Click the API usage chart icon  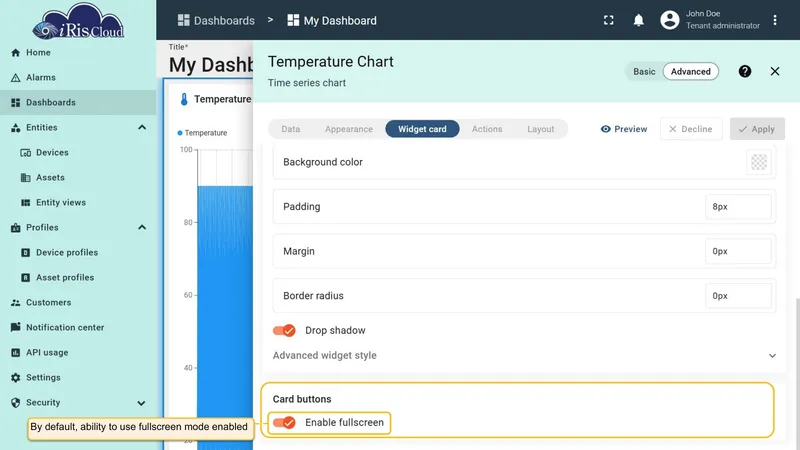(x=15, y=353)
